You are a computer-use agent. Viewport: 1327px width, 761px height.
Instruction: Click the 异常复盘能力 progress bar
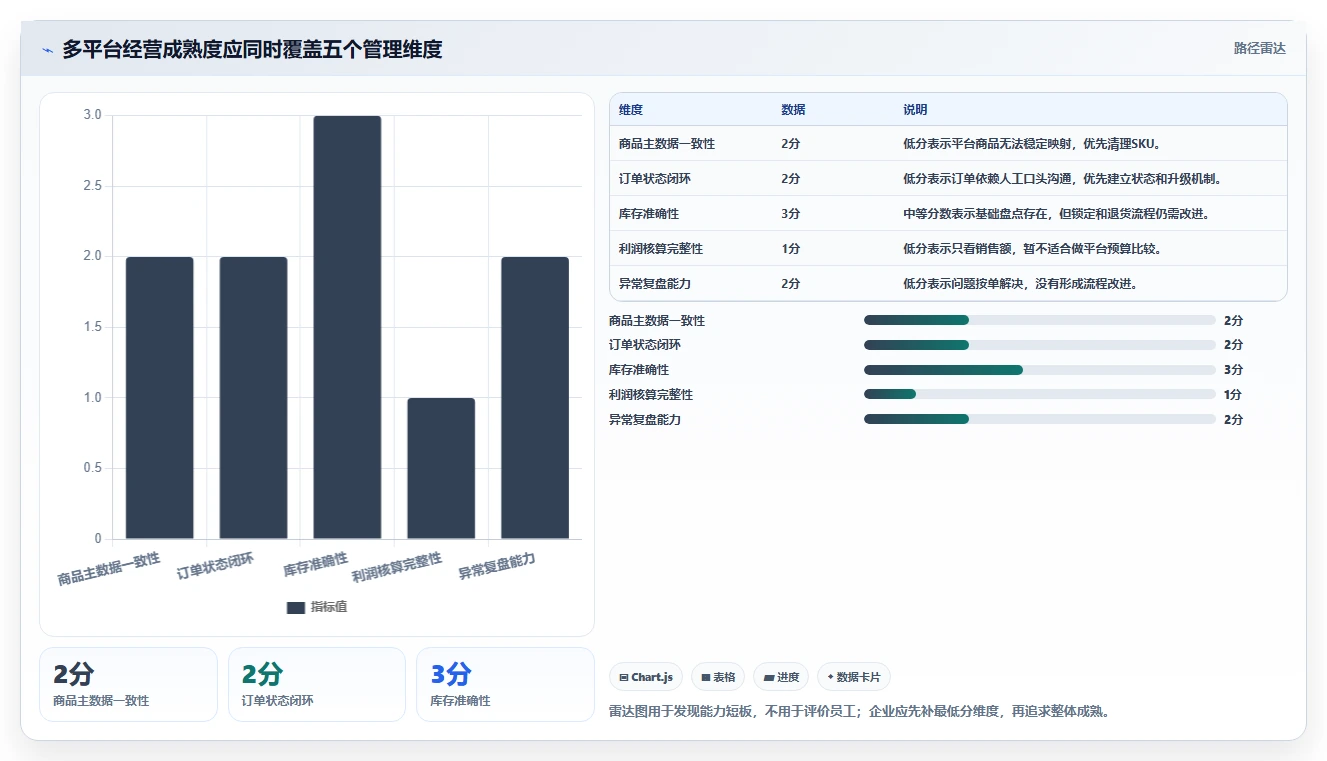pos(1040,419)
